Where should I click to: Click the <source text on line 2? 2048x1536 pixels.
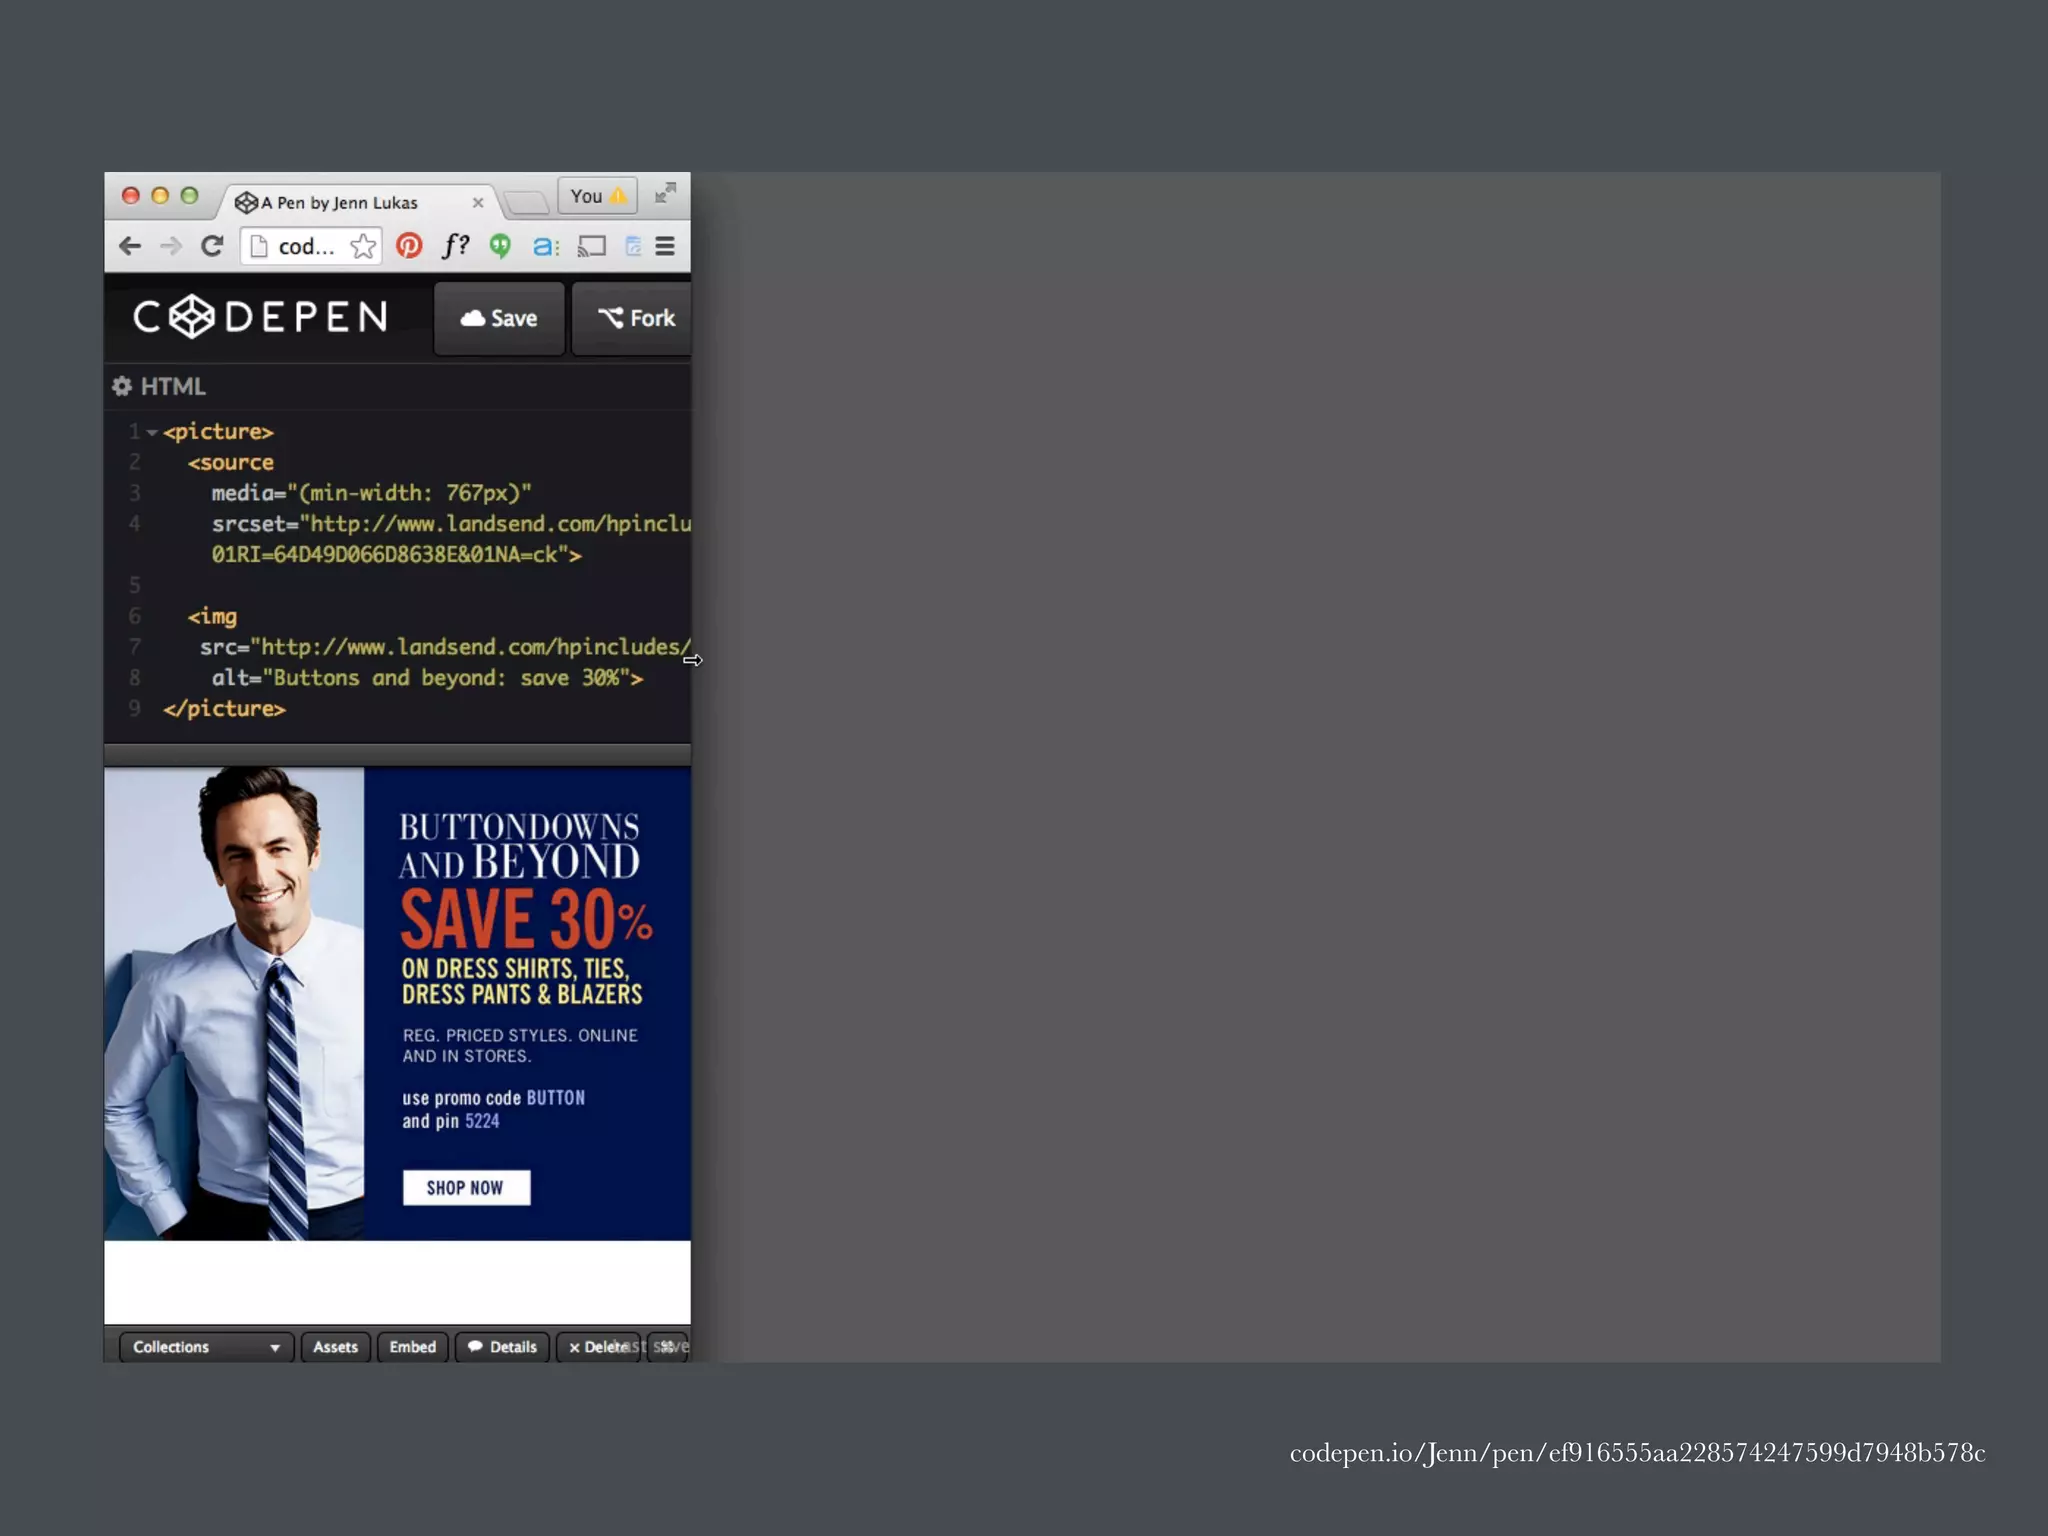(230, 462)
